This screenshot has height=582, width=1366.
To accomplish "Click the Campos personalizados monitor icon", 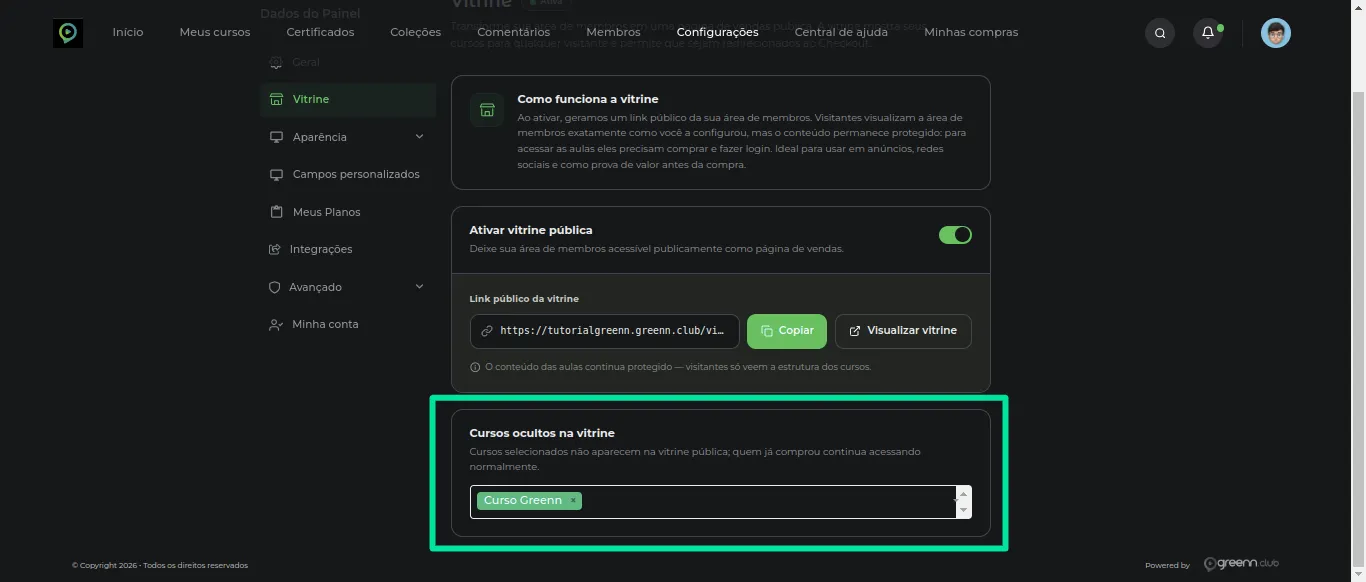I will (277, 175).
